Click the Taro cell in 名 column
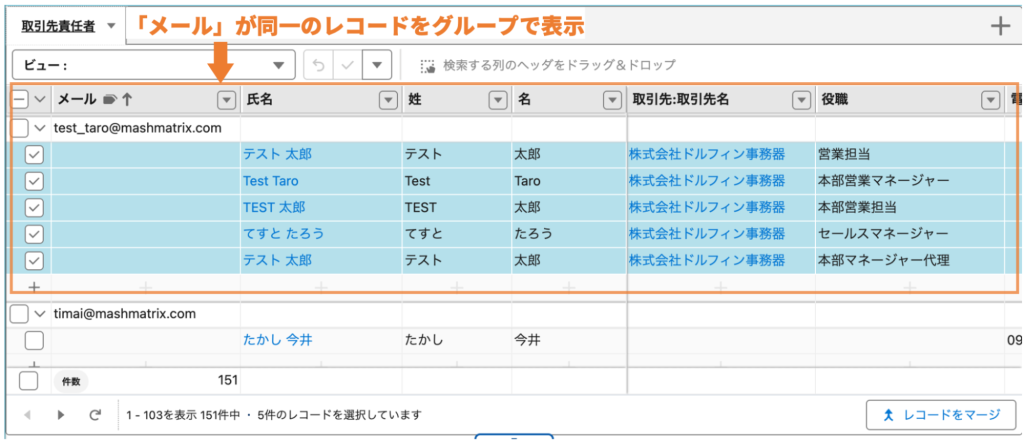Image resolution: width=1024 pixels, height=440 pixels. 569,181
